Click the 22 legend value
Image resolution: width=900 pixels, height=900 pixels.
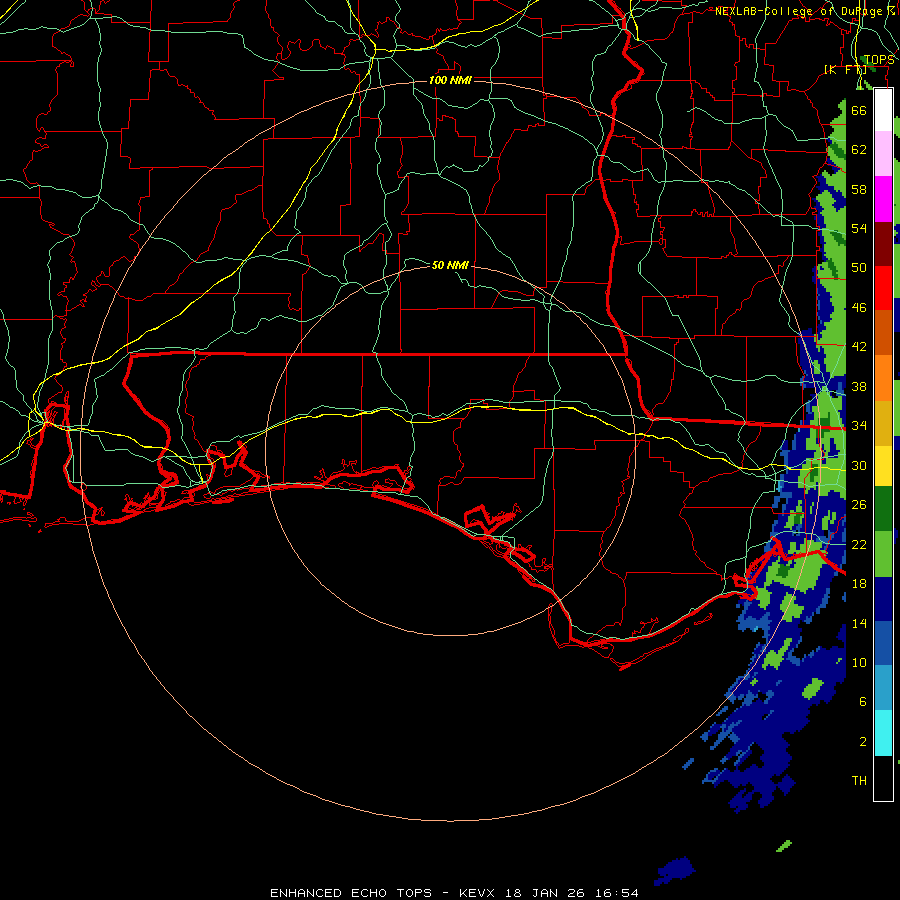click(x=859, y=545)
